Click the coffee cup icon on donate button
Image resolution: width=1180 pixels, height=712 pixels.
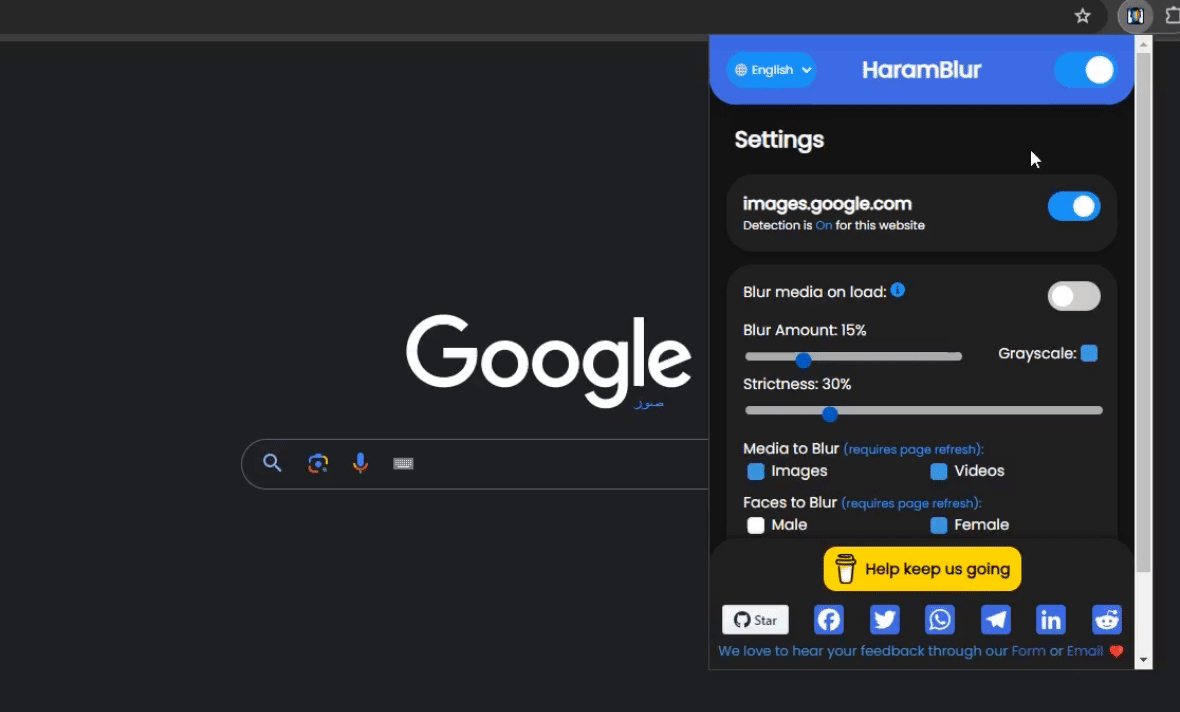(x=845, y=569)
